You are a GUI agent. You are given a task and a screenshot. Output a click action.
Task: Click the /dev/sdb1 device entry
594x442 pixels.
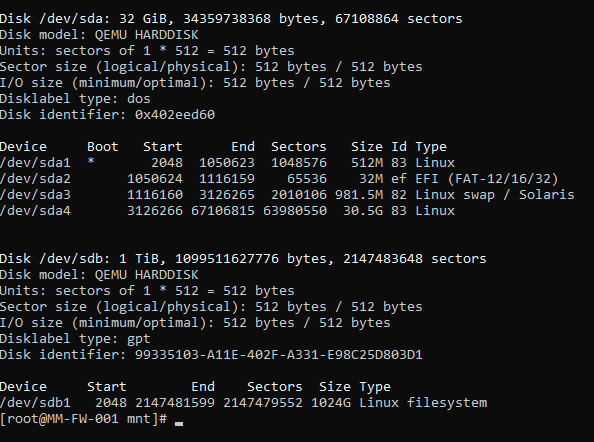click(x=35, y=403)
